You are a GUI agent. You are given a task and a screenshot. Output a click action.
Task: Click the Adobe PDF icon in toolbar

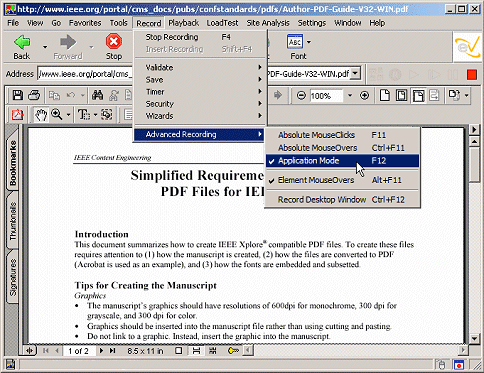click(x=18, y=115)
